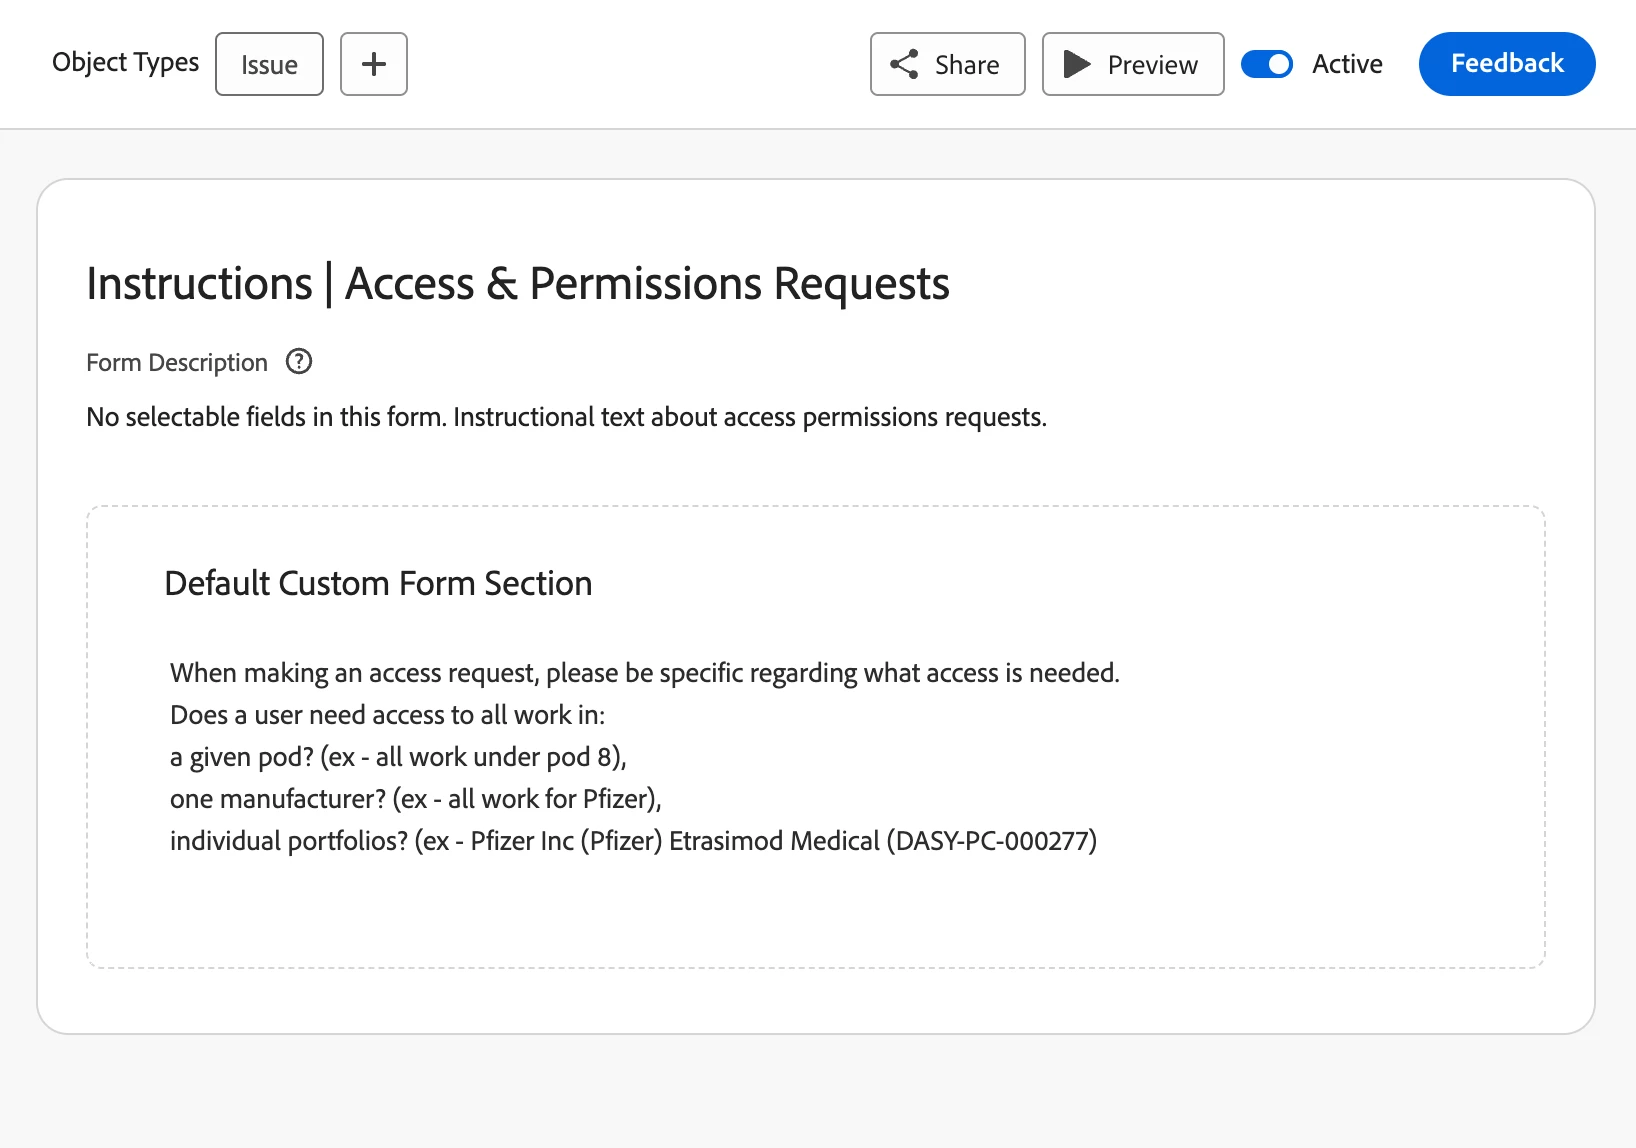Viewport: 1636px width, 1148px height.
Task: Click the Active toggle label
Action: point(1347,64)
